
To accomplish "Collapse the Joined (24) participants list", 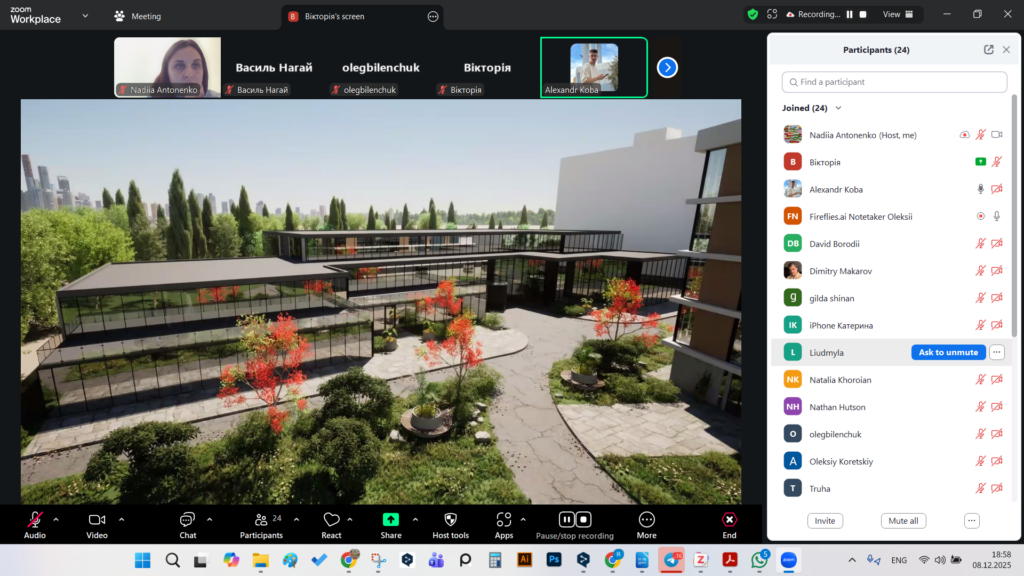I will (838, 108).
